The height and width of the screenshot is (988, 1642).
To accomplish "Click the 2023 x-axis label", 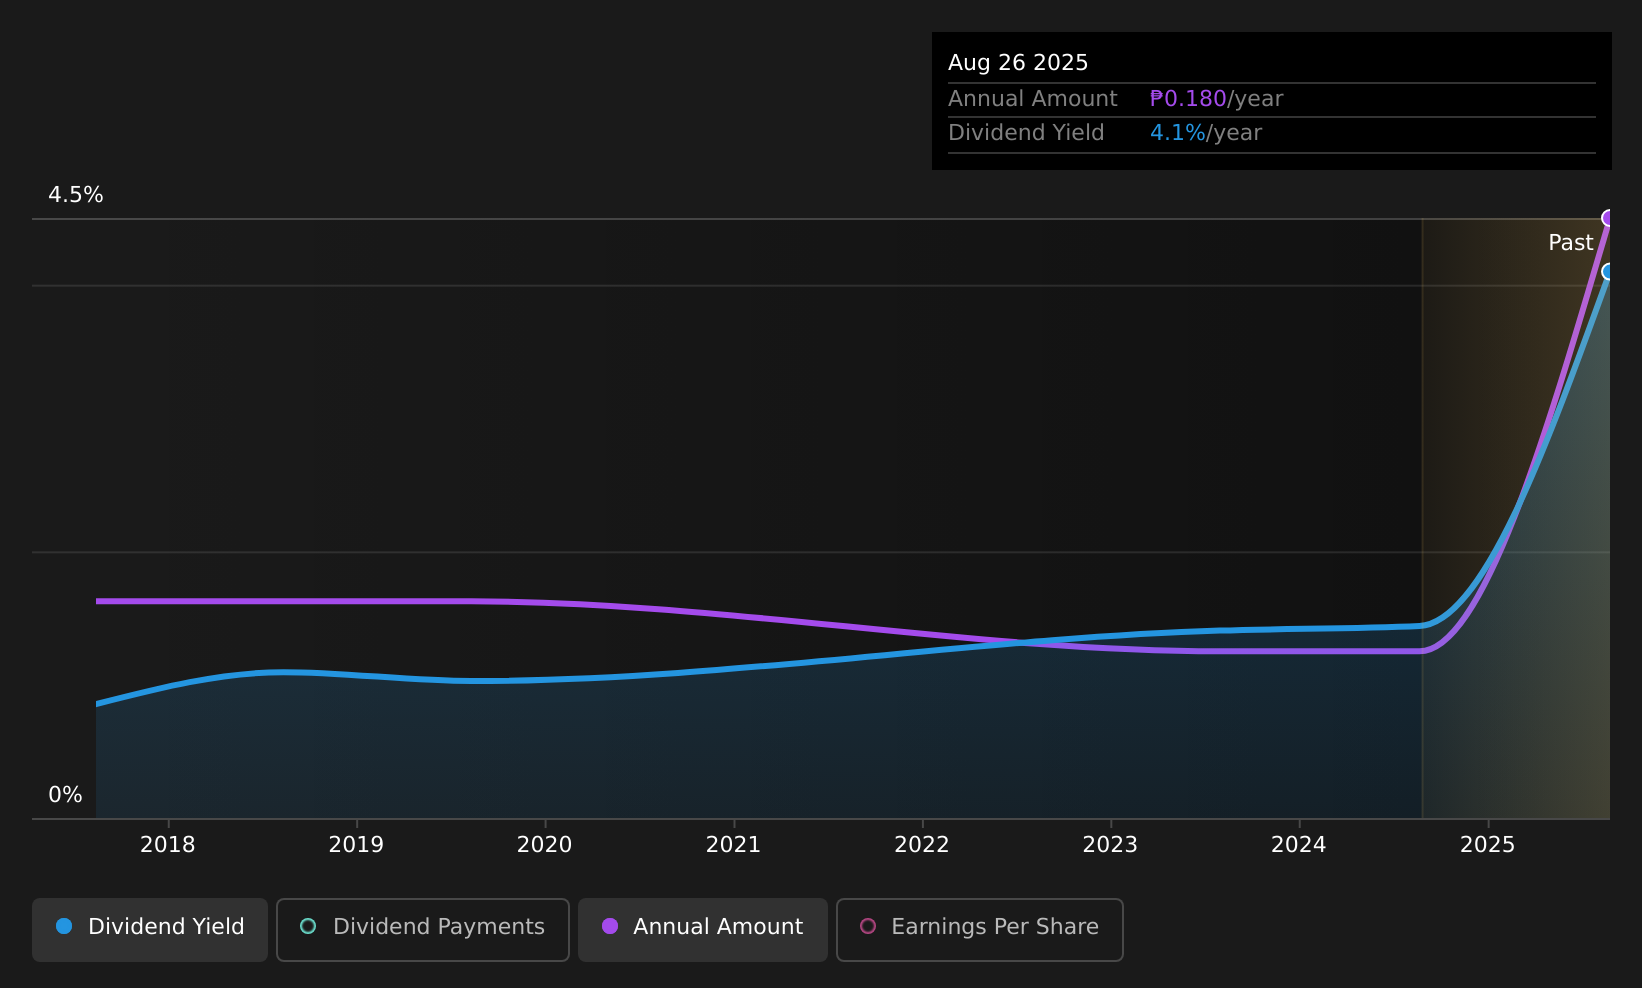I will 1110,845.
